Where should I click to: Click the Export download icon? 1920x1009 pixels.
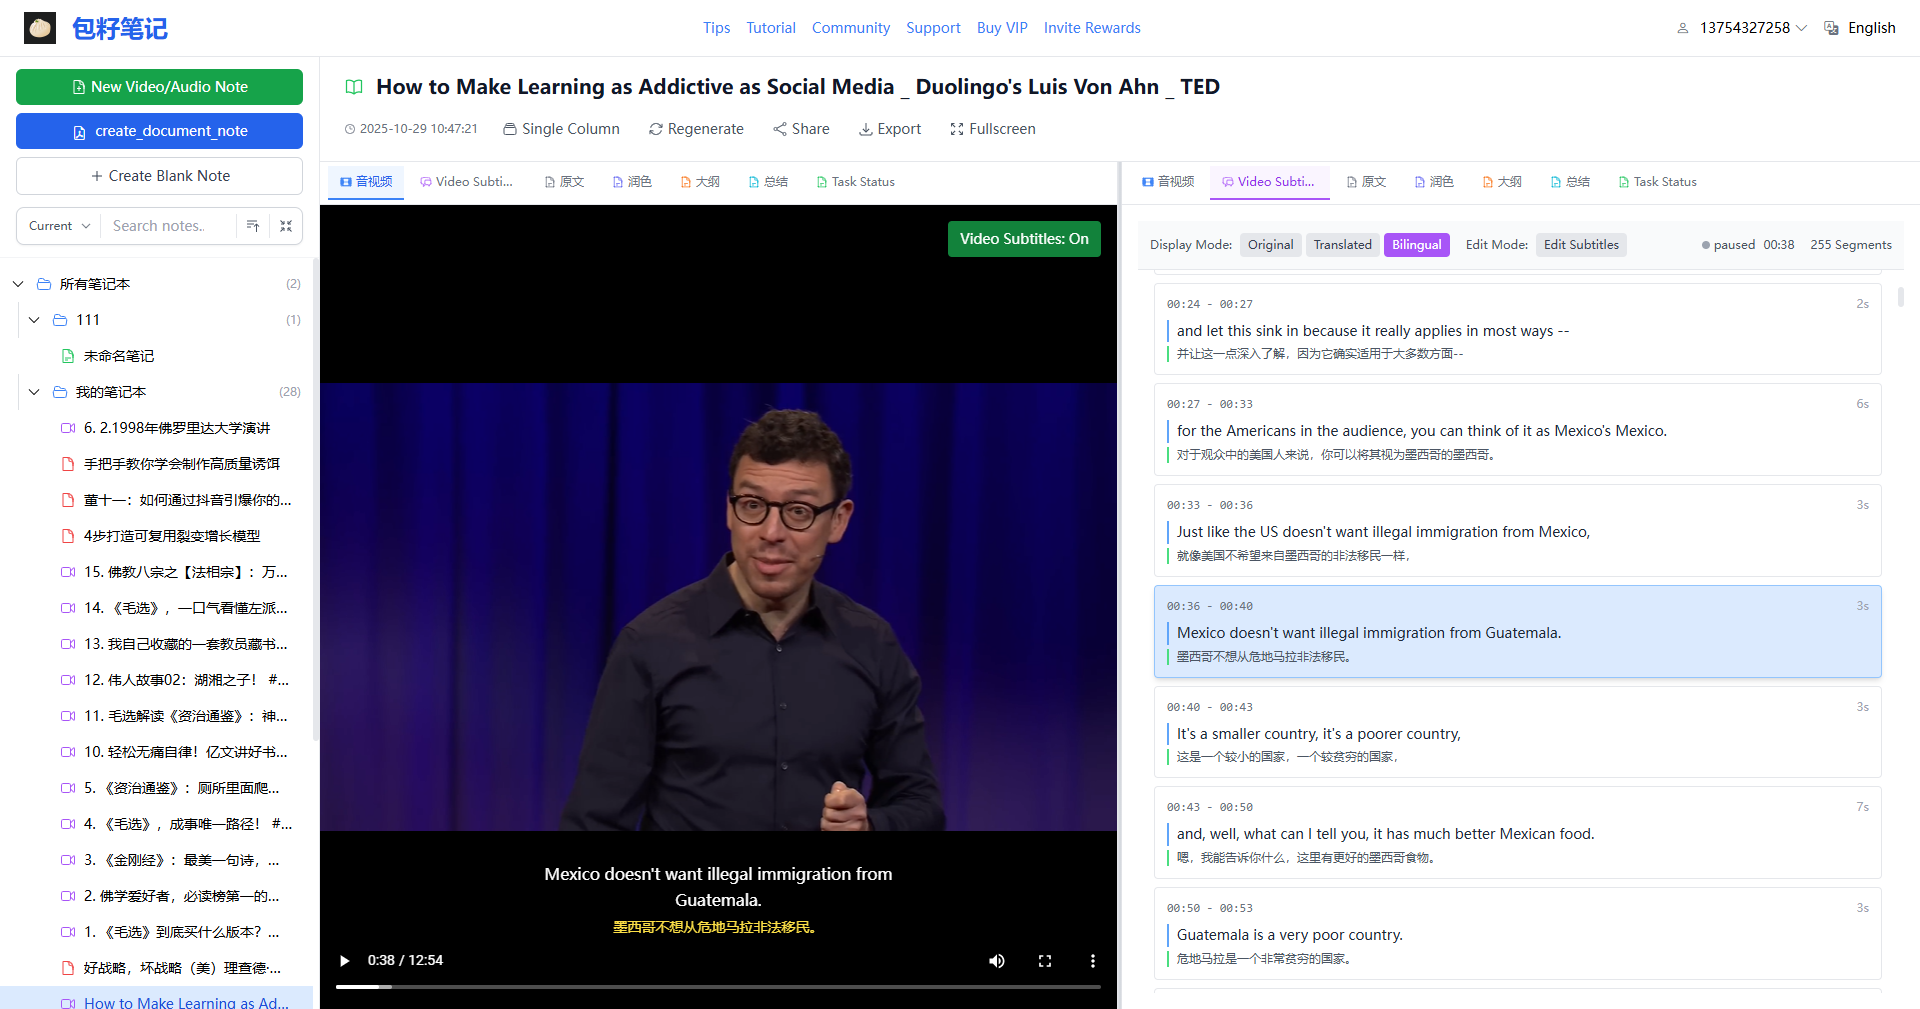[865, 129]
